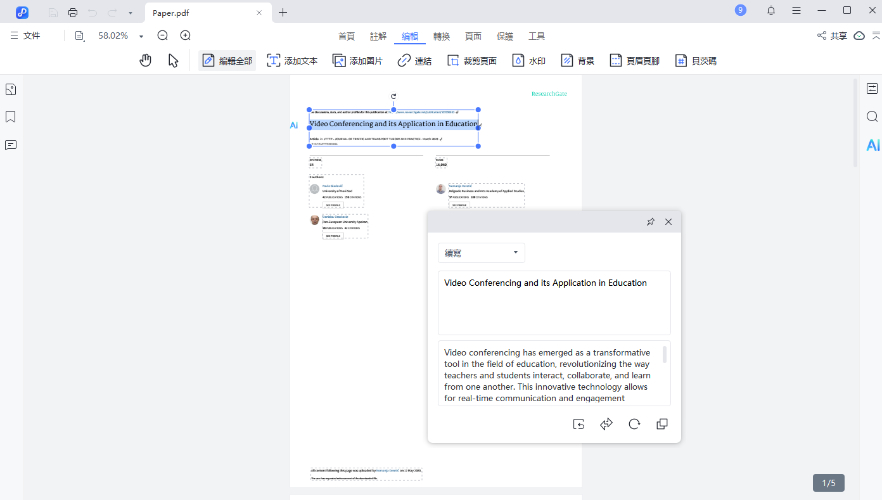Screen dimensions: 882x500
Task: Click the AI result scrollbar
Action: click(665, 356)
